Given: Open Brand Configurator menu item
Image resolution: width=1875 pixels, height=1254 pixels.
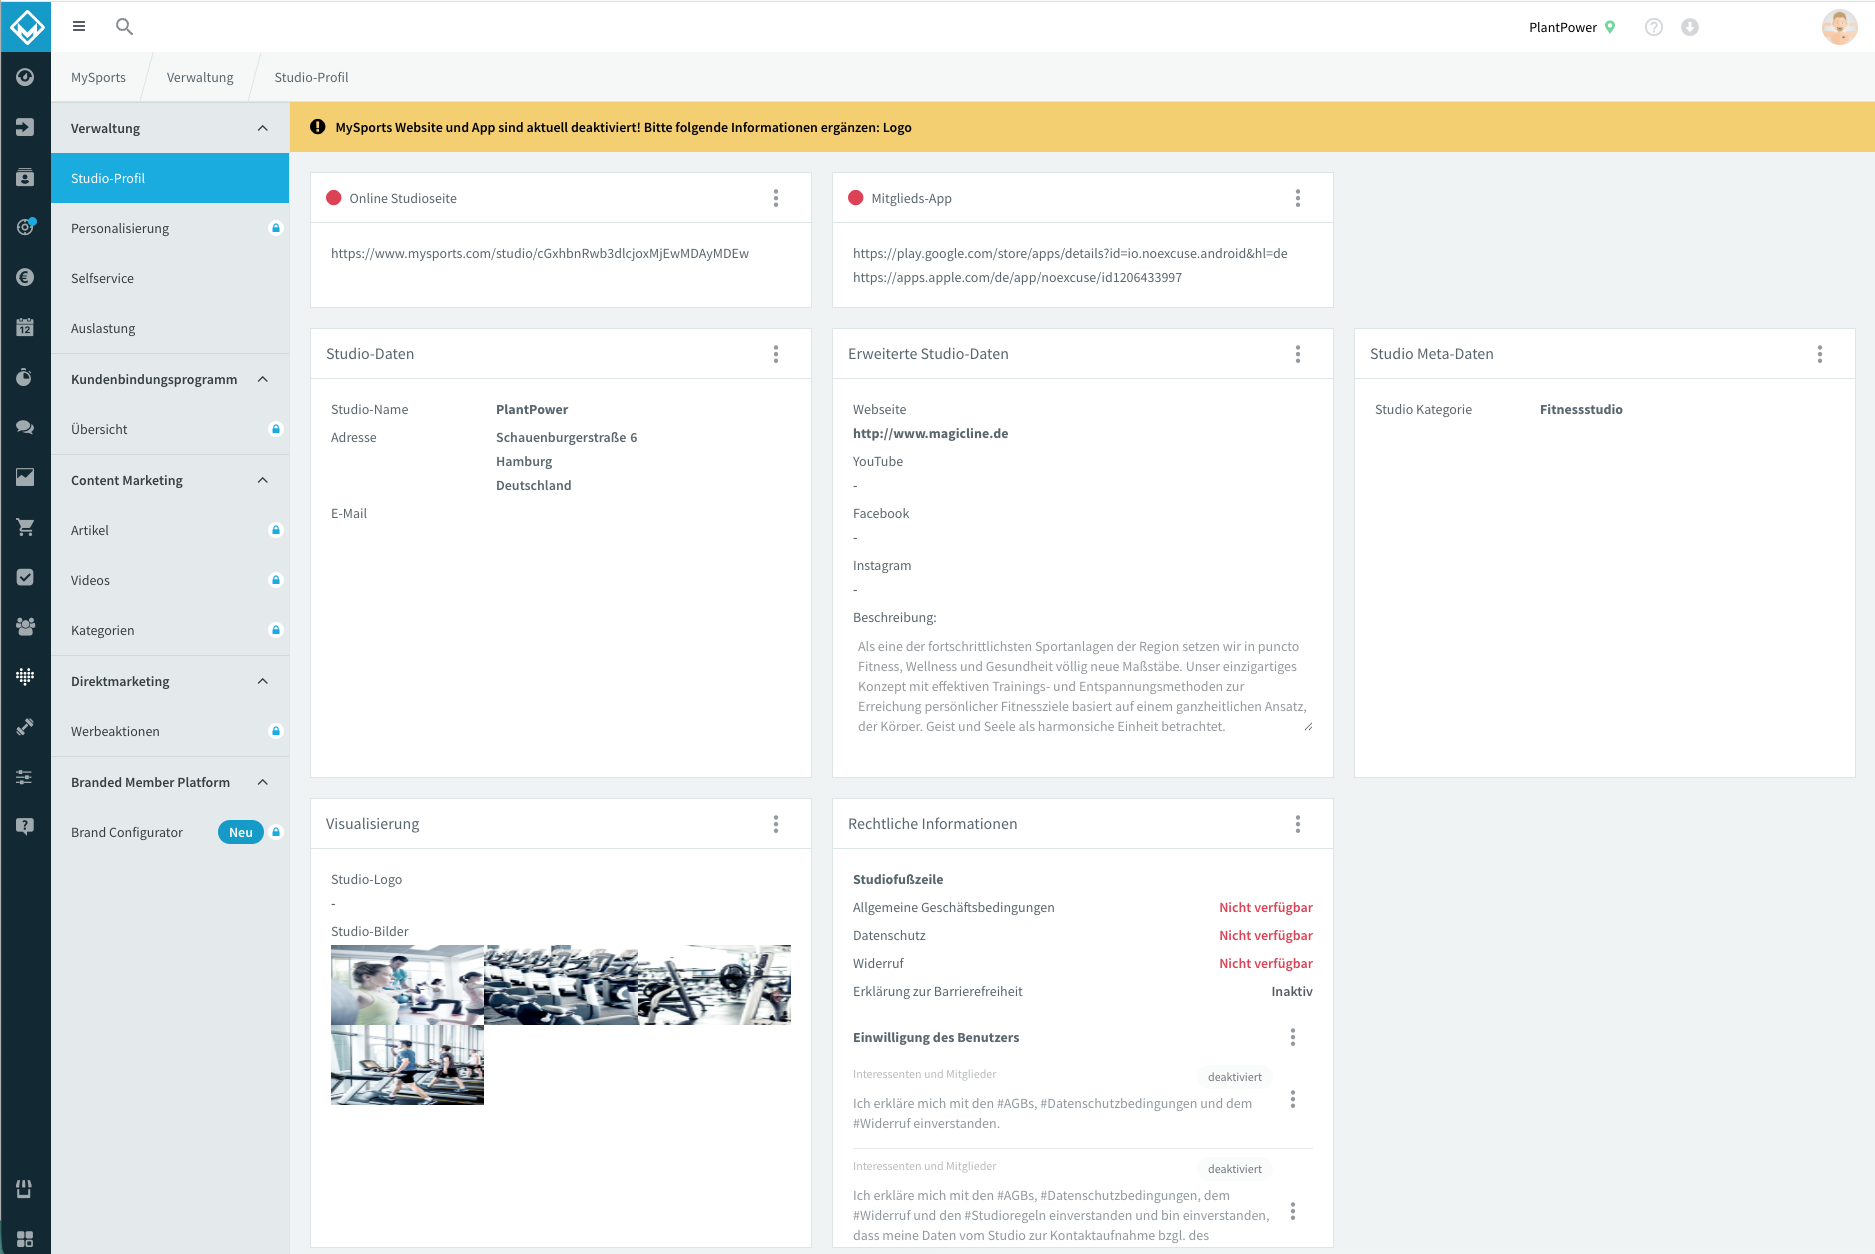Looking at the screenshot, I should click(x=170, y=832).
